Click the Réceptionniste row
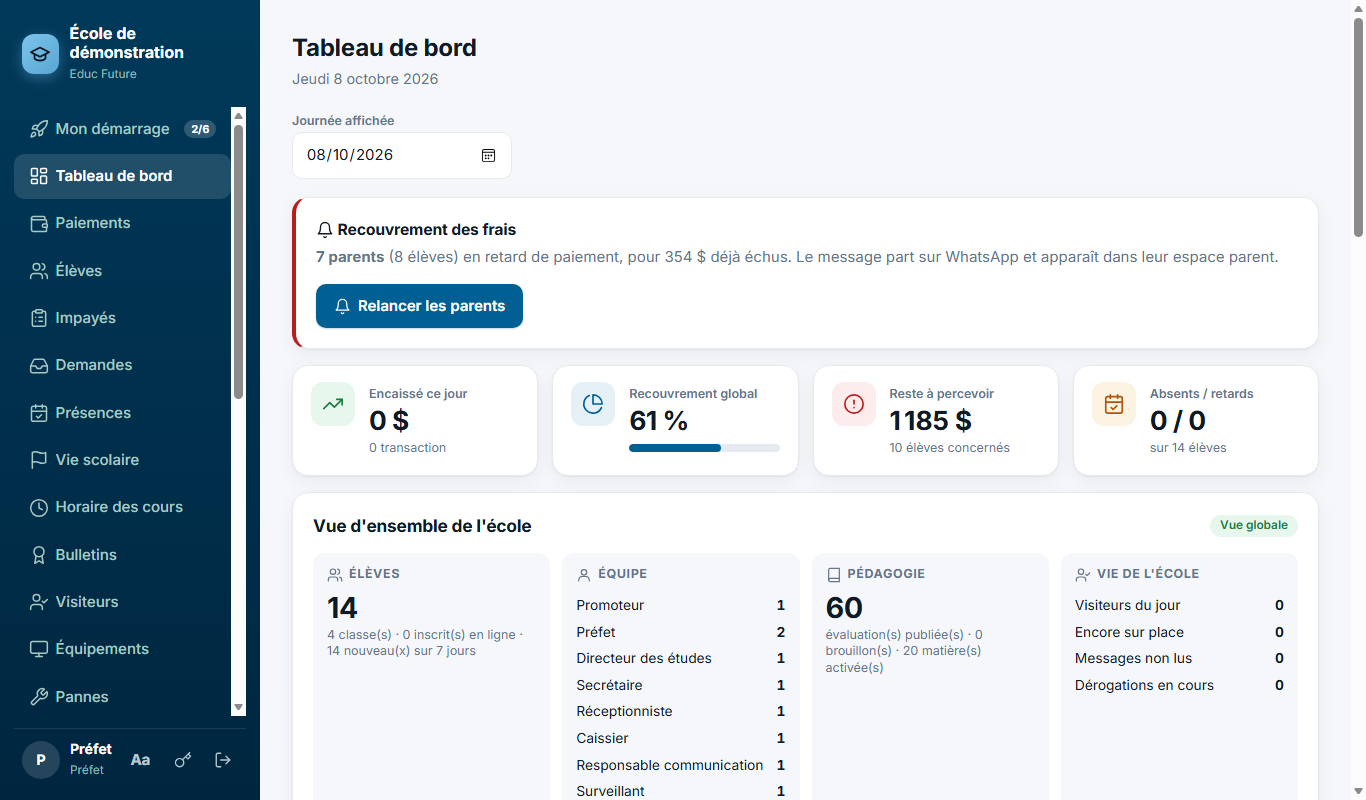 (681, 711)
